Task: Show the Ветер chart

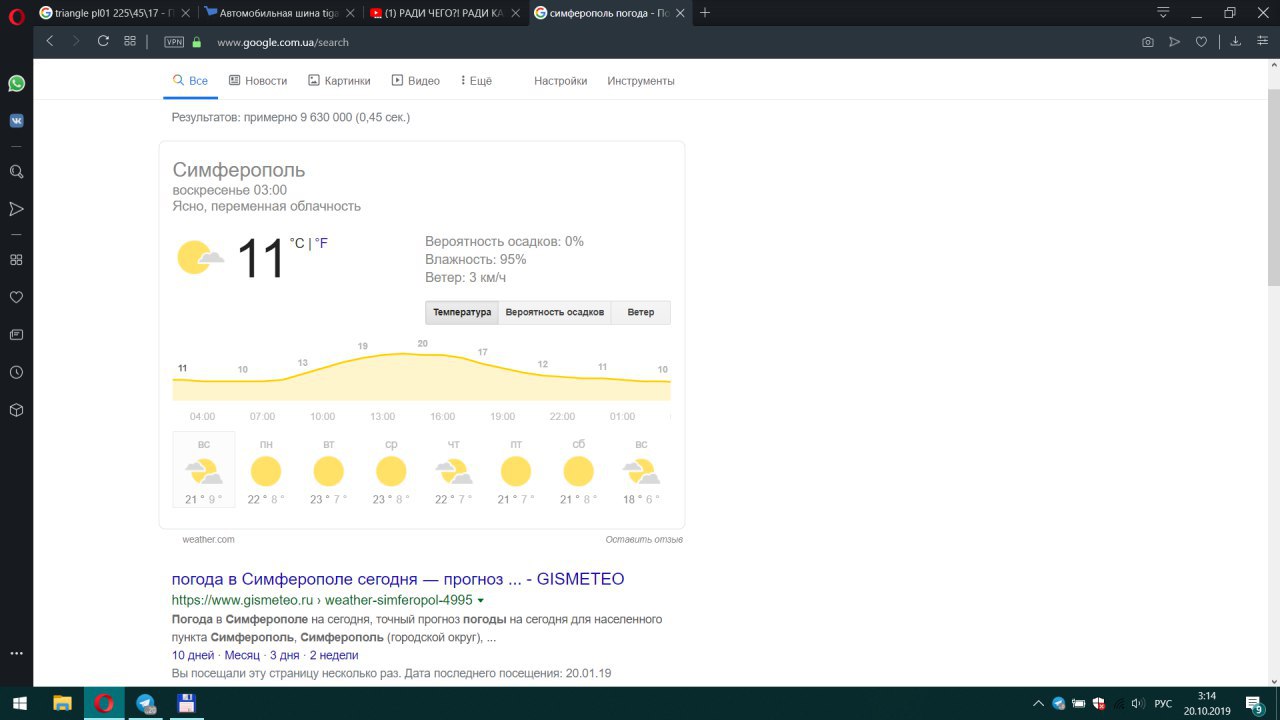Action: point(641,312)
